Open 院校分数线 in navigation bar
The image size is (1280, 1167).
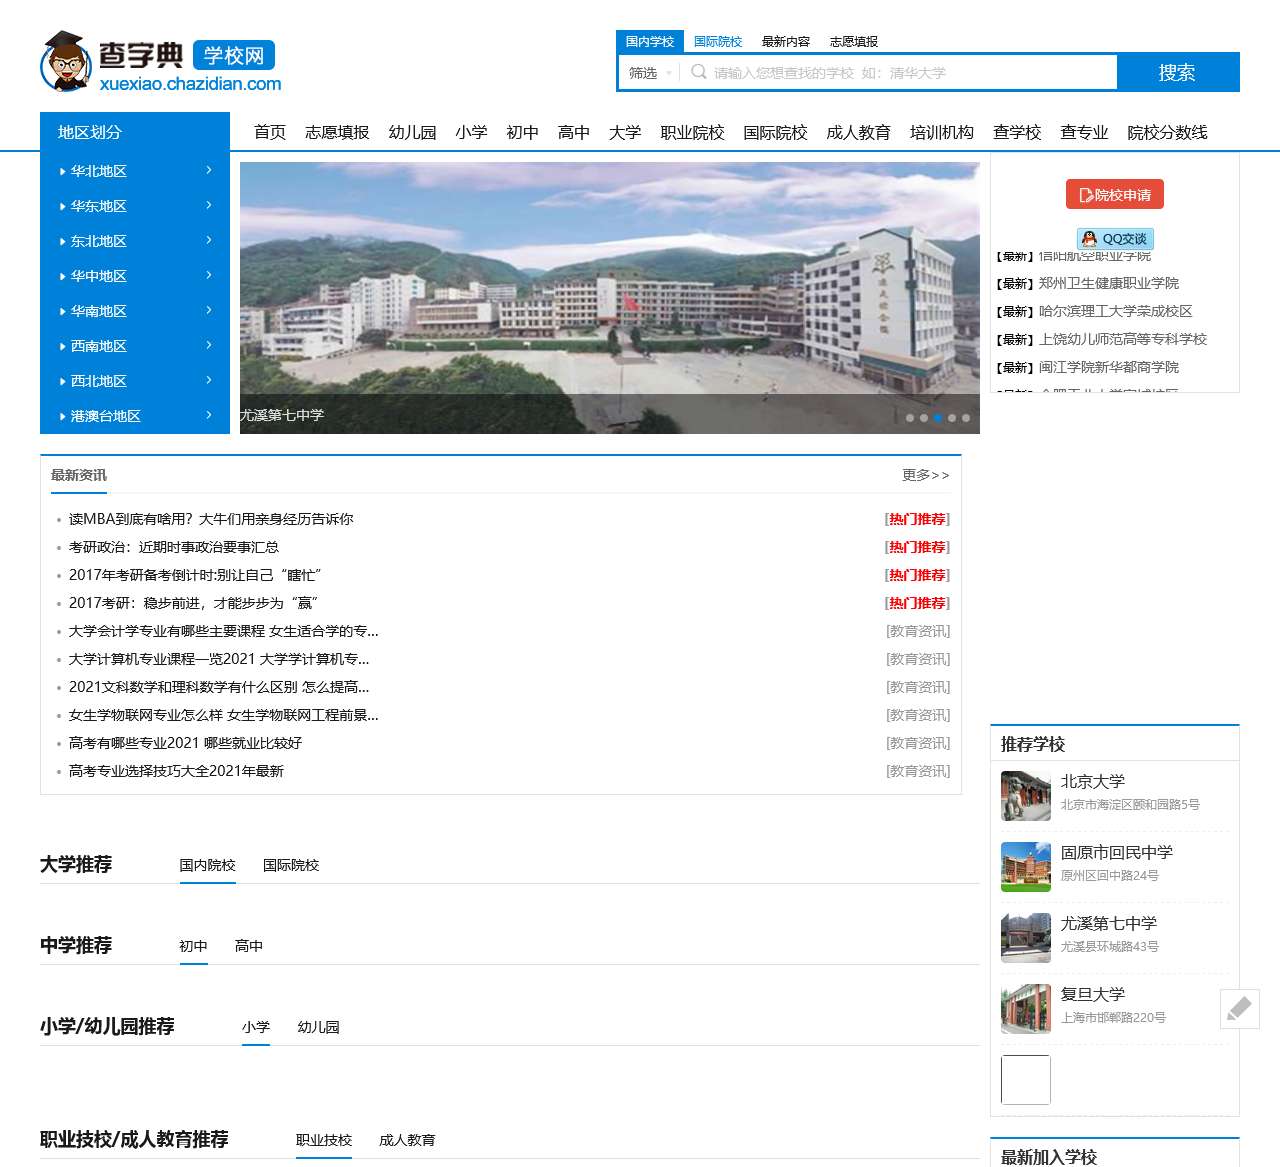[1167, 132]
